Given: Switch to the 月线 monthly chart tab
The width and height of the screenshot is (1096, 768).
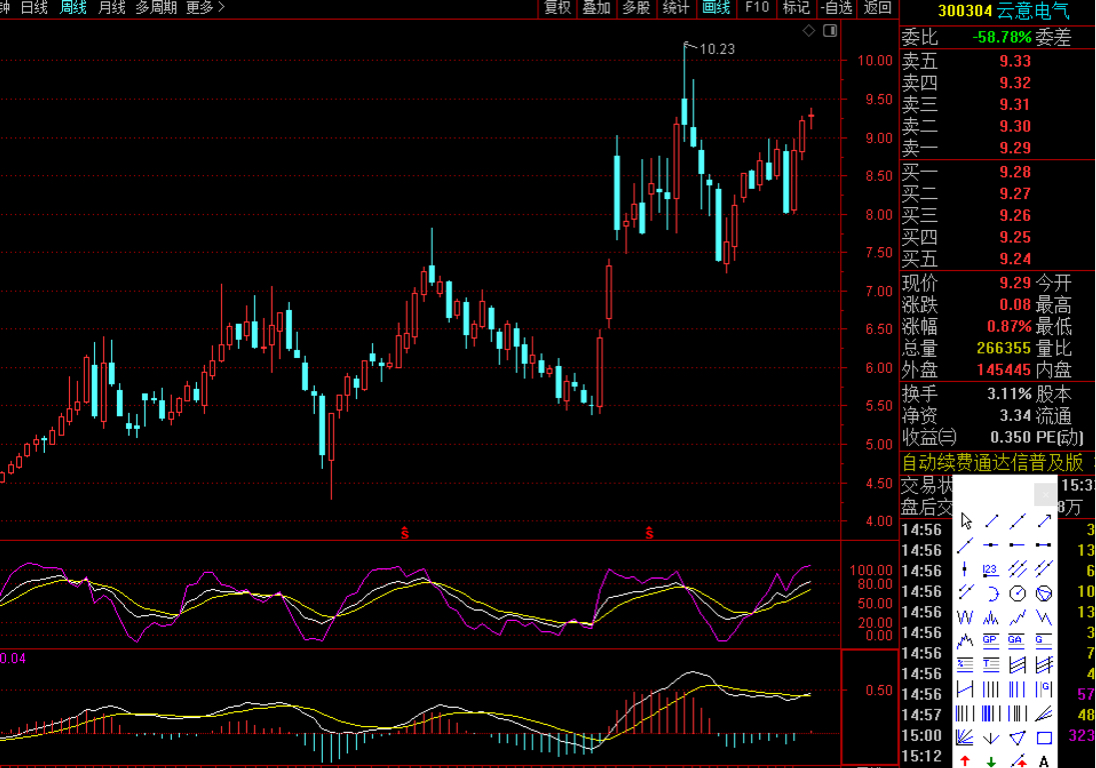Looking at the screenshot, I should point(112,8).
